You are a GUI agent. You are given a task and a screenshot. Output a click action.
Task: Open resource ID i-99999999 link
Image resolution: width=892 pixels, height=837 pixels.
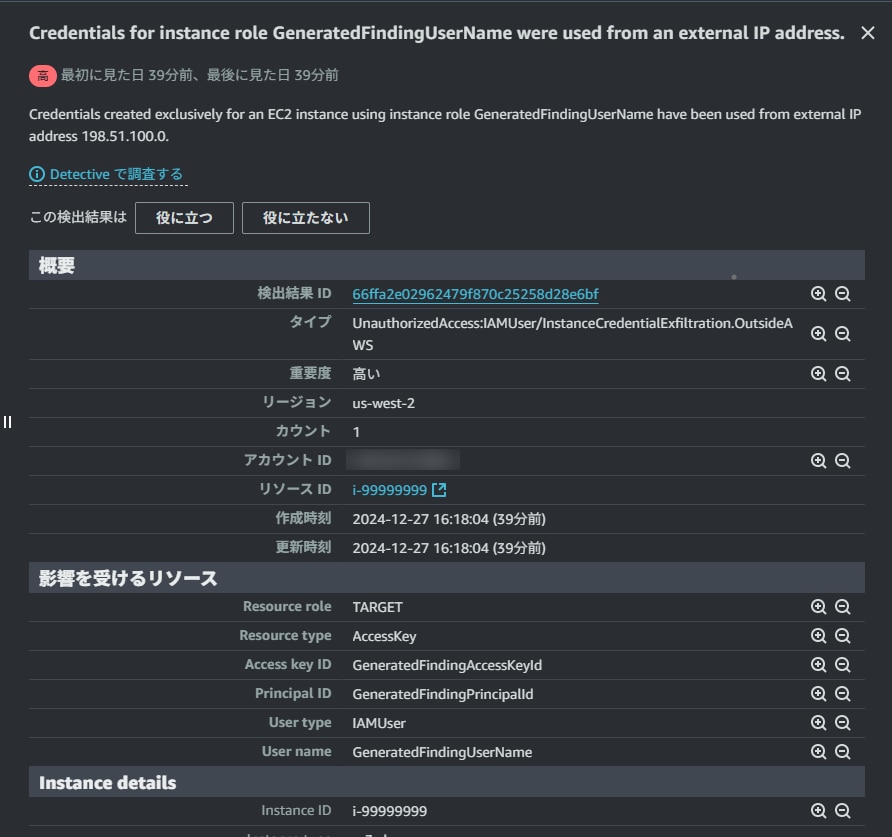389,490
